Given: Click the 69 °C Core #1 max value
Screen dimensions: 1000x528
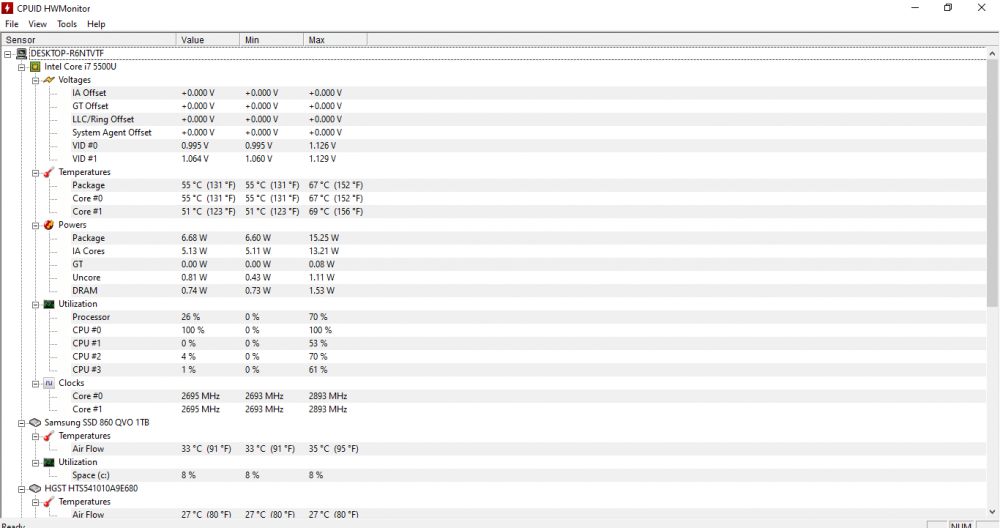Looking at the screenshot, I should click(336, 212).
